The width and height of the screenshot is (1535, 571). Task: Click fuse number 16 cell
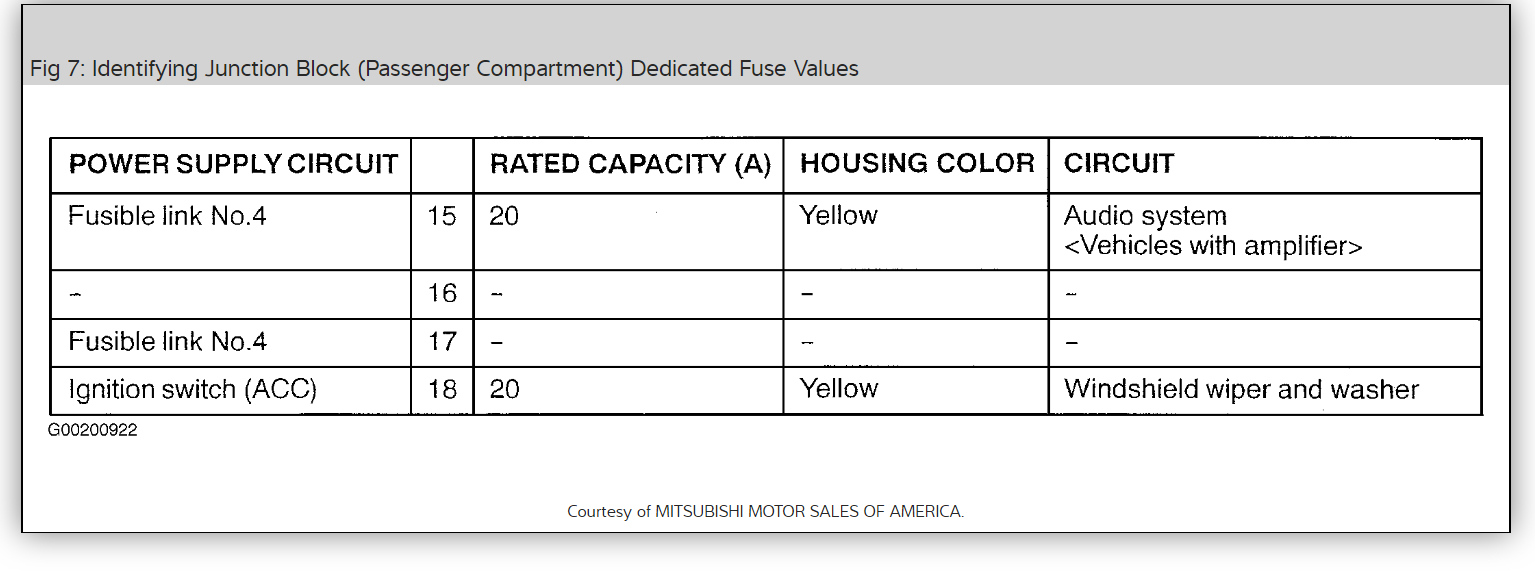[442, 294]
